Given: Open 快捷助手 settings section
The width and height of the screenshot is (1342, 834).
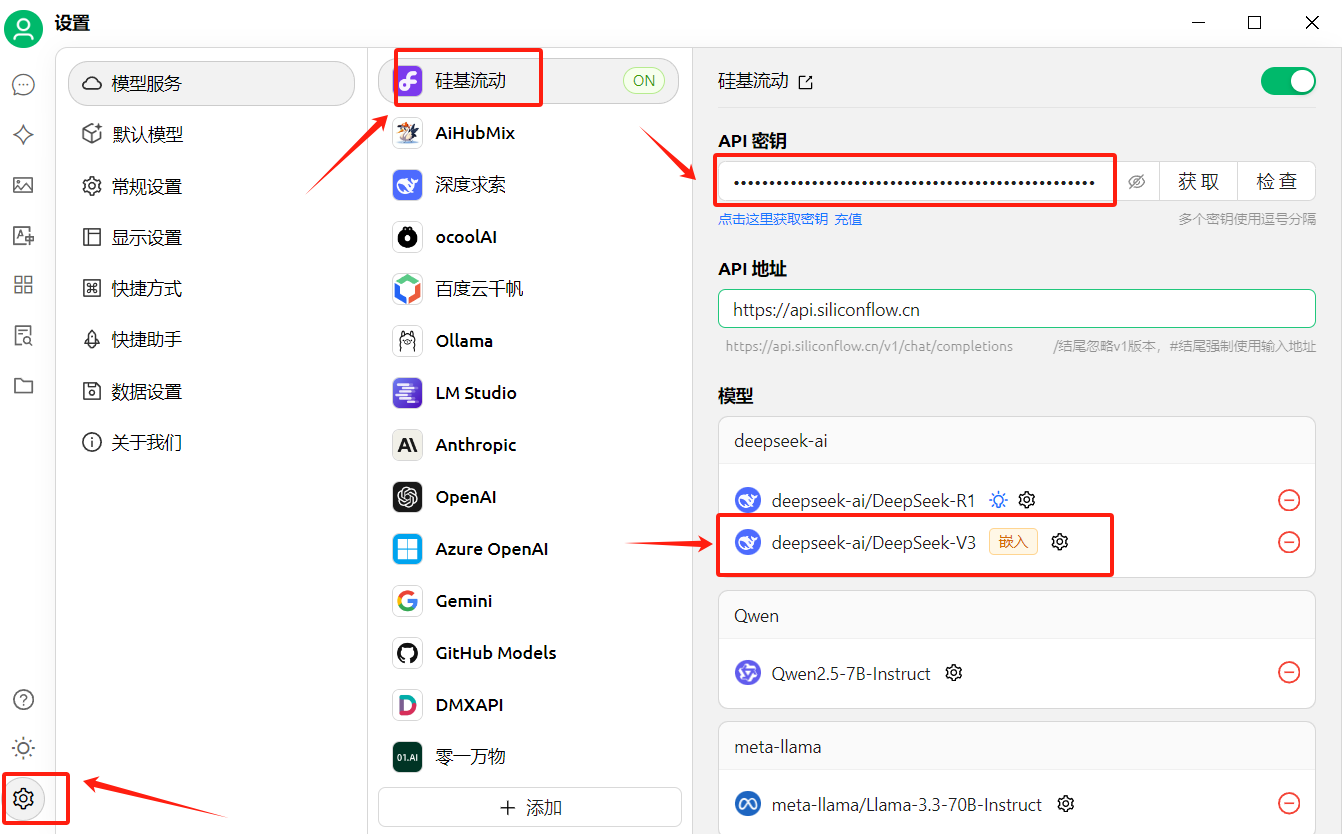Looking at the screenshot, I should [211, 339].
